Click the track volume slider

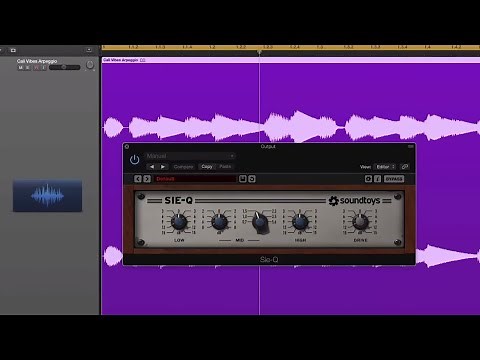coord(65,67)
